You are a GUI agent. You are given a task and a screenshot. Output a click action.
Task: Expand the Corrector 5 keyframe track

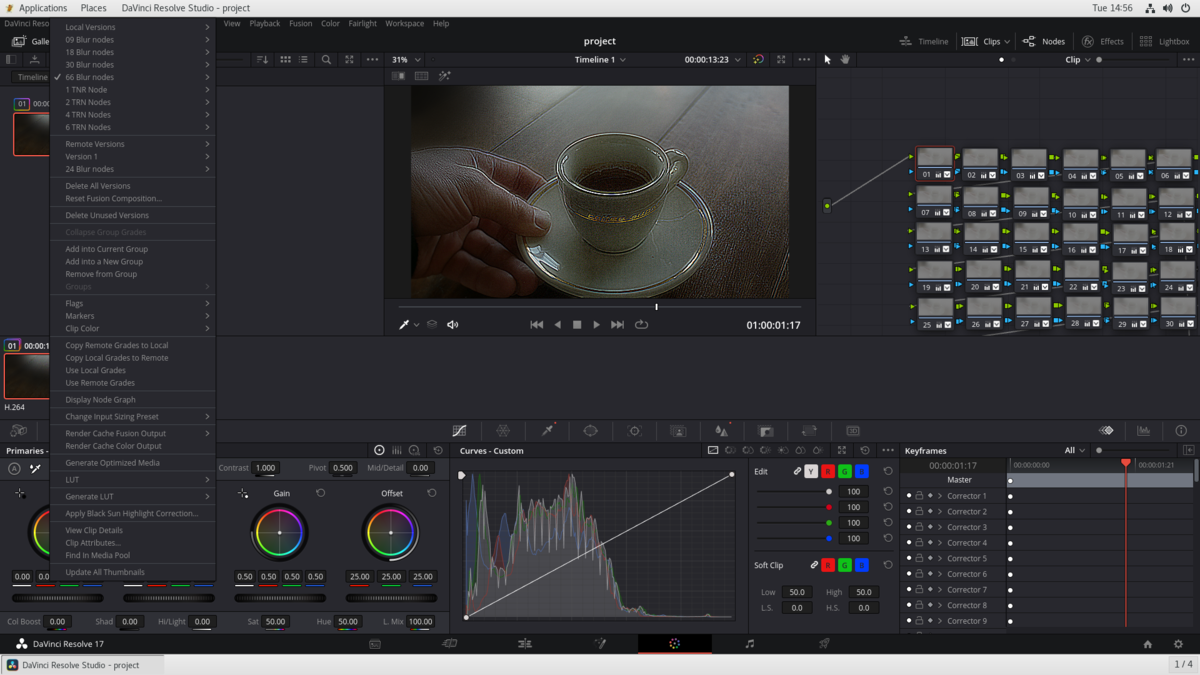click(x=940, y=558)
